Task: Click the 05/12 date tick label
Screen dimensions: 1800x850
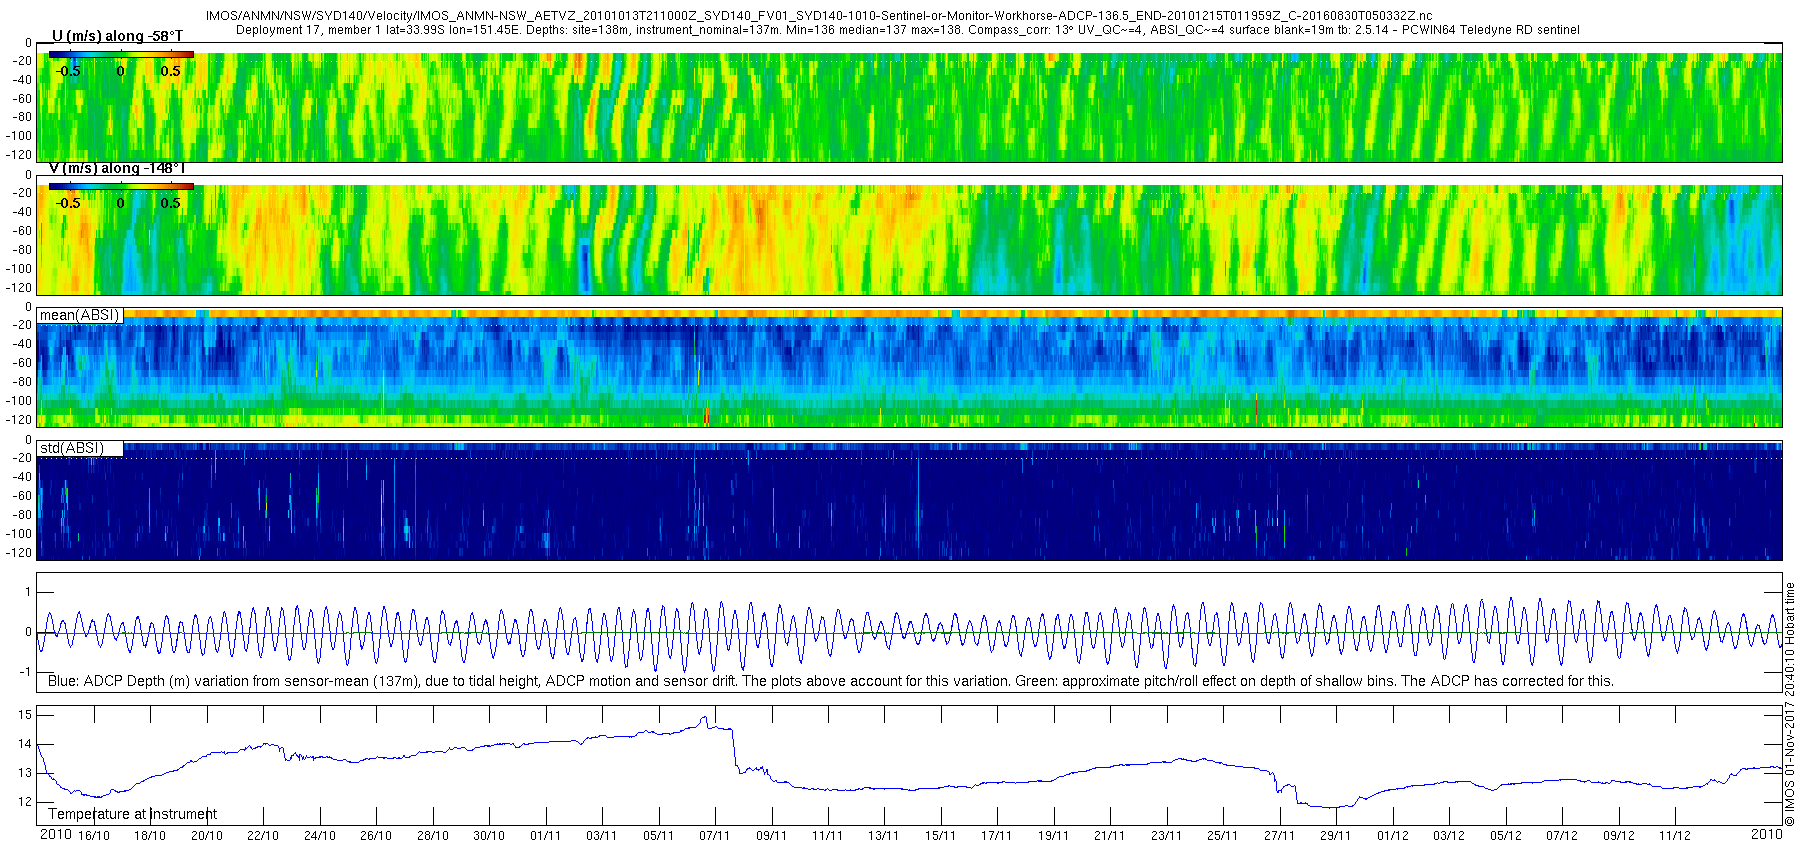Action: (1506, 835)
